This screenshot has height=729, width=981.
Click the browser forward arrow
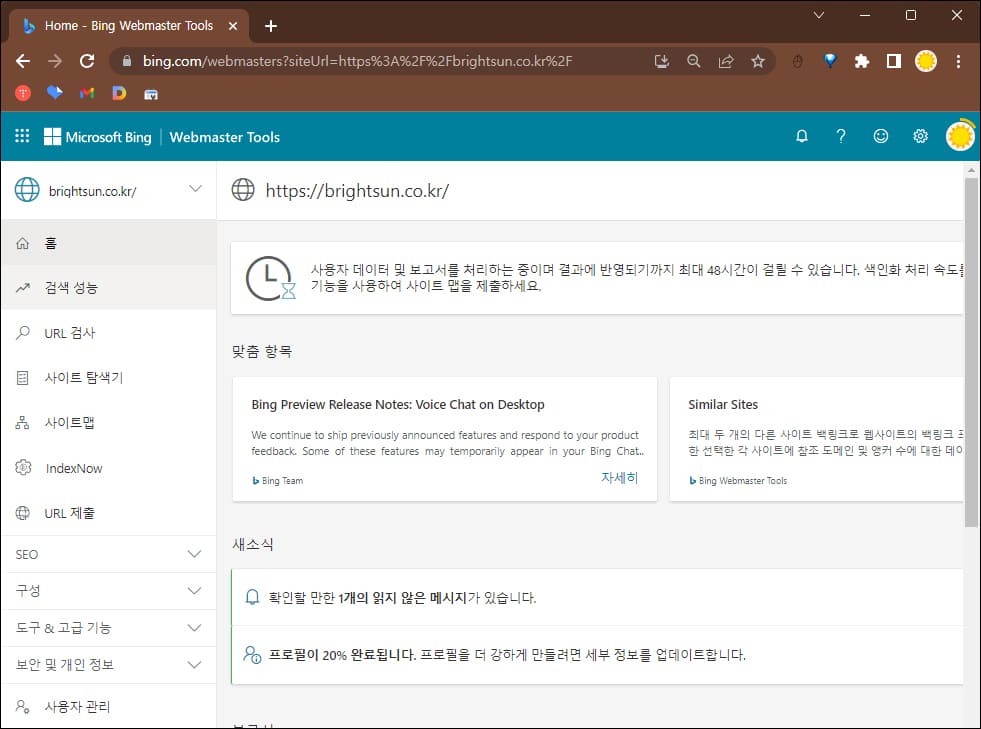tap(55, 61)
